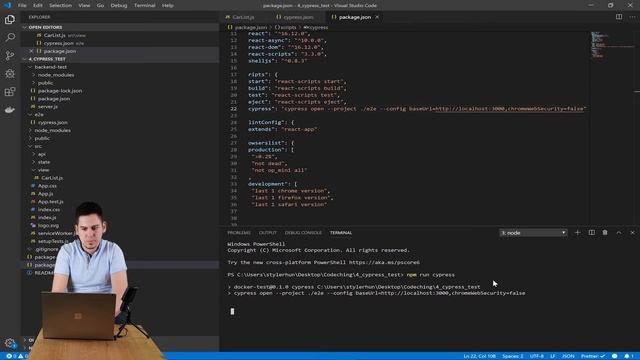The width and height of the screenshot is (640, 360).
Task: Click the feedback smiley in status bar
Action: (614, 356)
